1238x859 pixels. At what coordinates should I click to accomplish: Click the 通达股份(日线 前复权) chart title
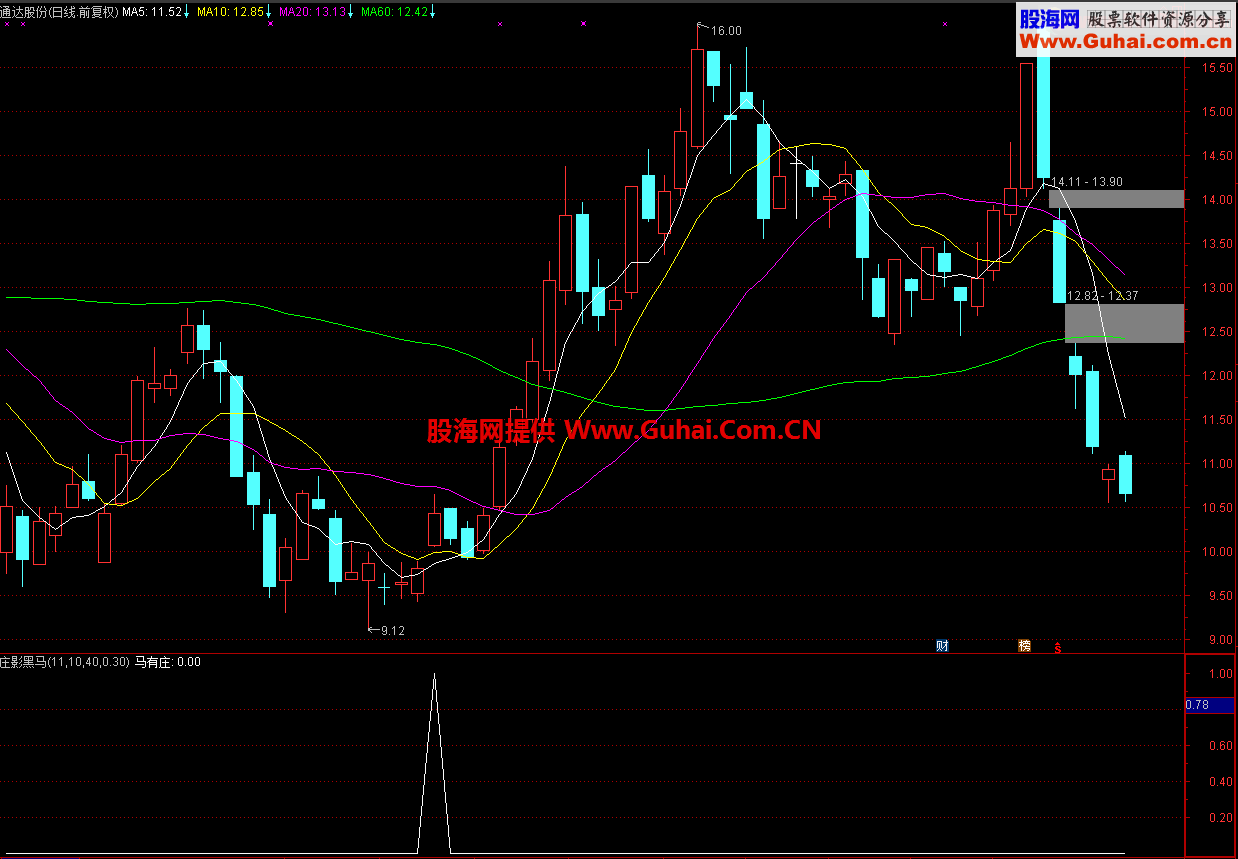58,12
